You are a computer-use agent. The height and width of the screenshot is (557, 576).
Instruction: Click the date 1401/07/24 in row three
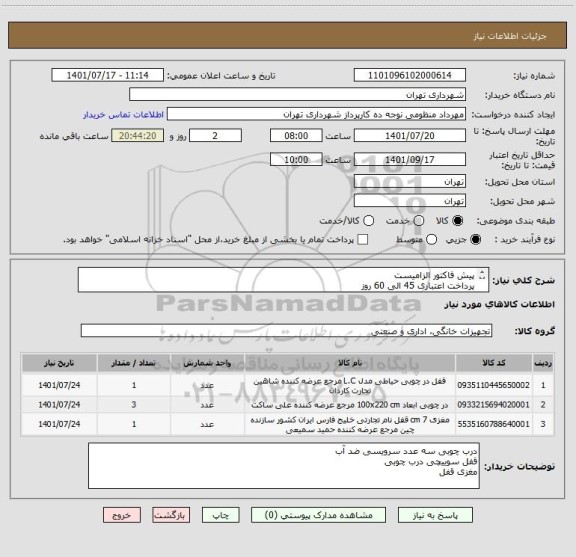[59, 424]
